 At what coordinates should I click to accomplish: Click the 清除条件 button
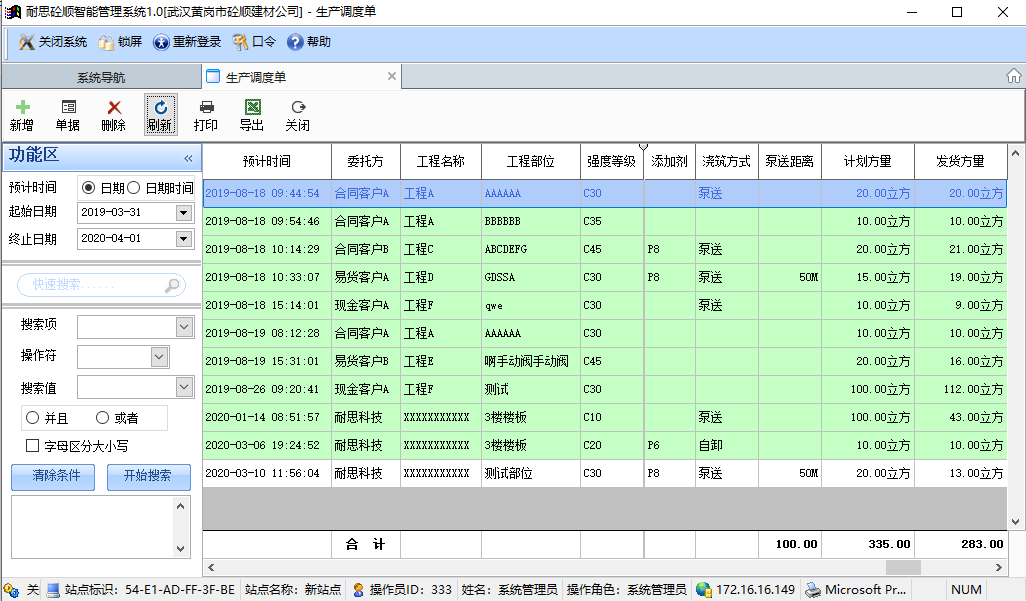click(56, 477)
